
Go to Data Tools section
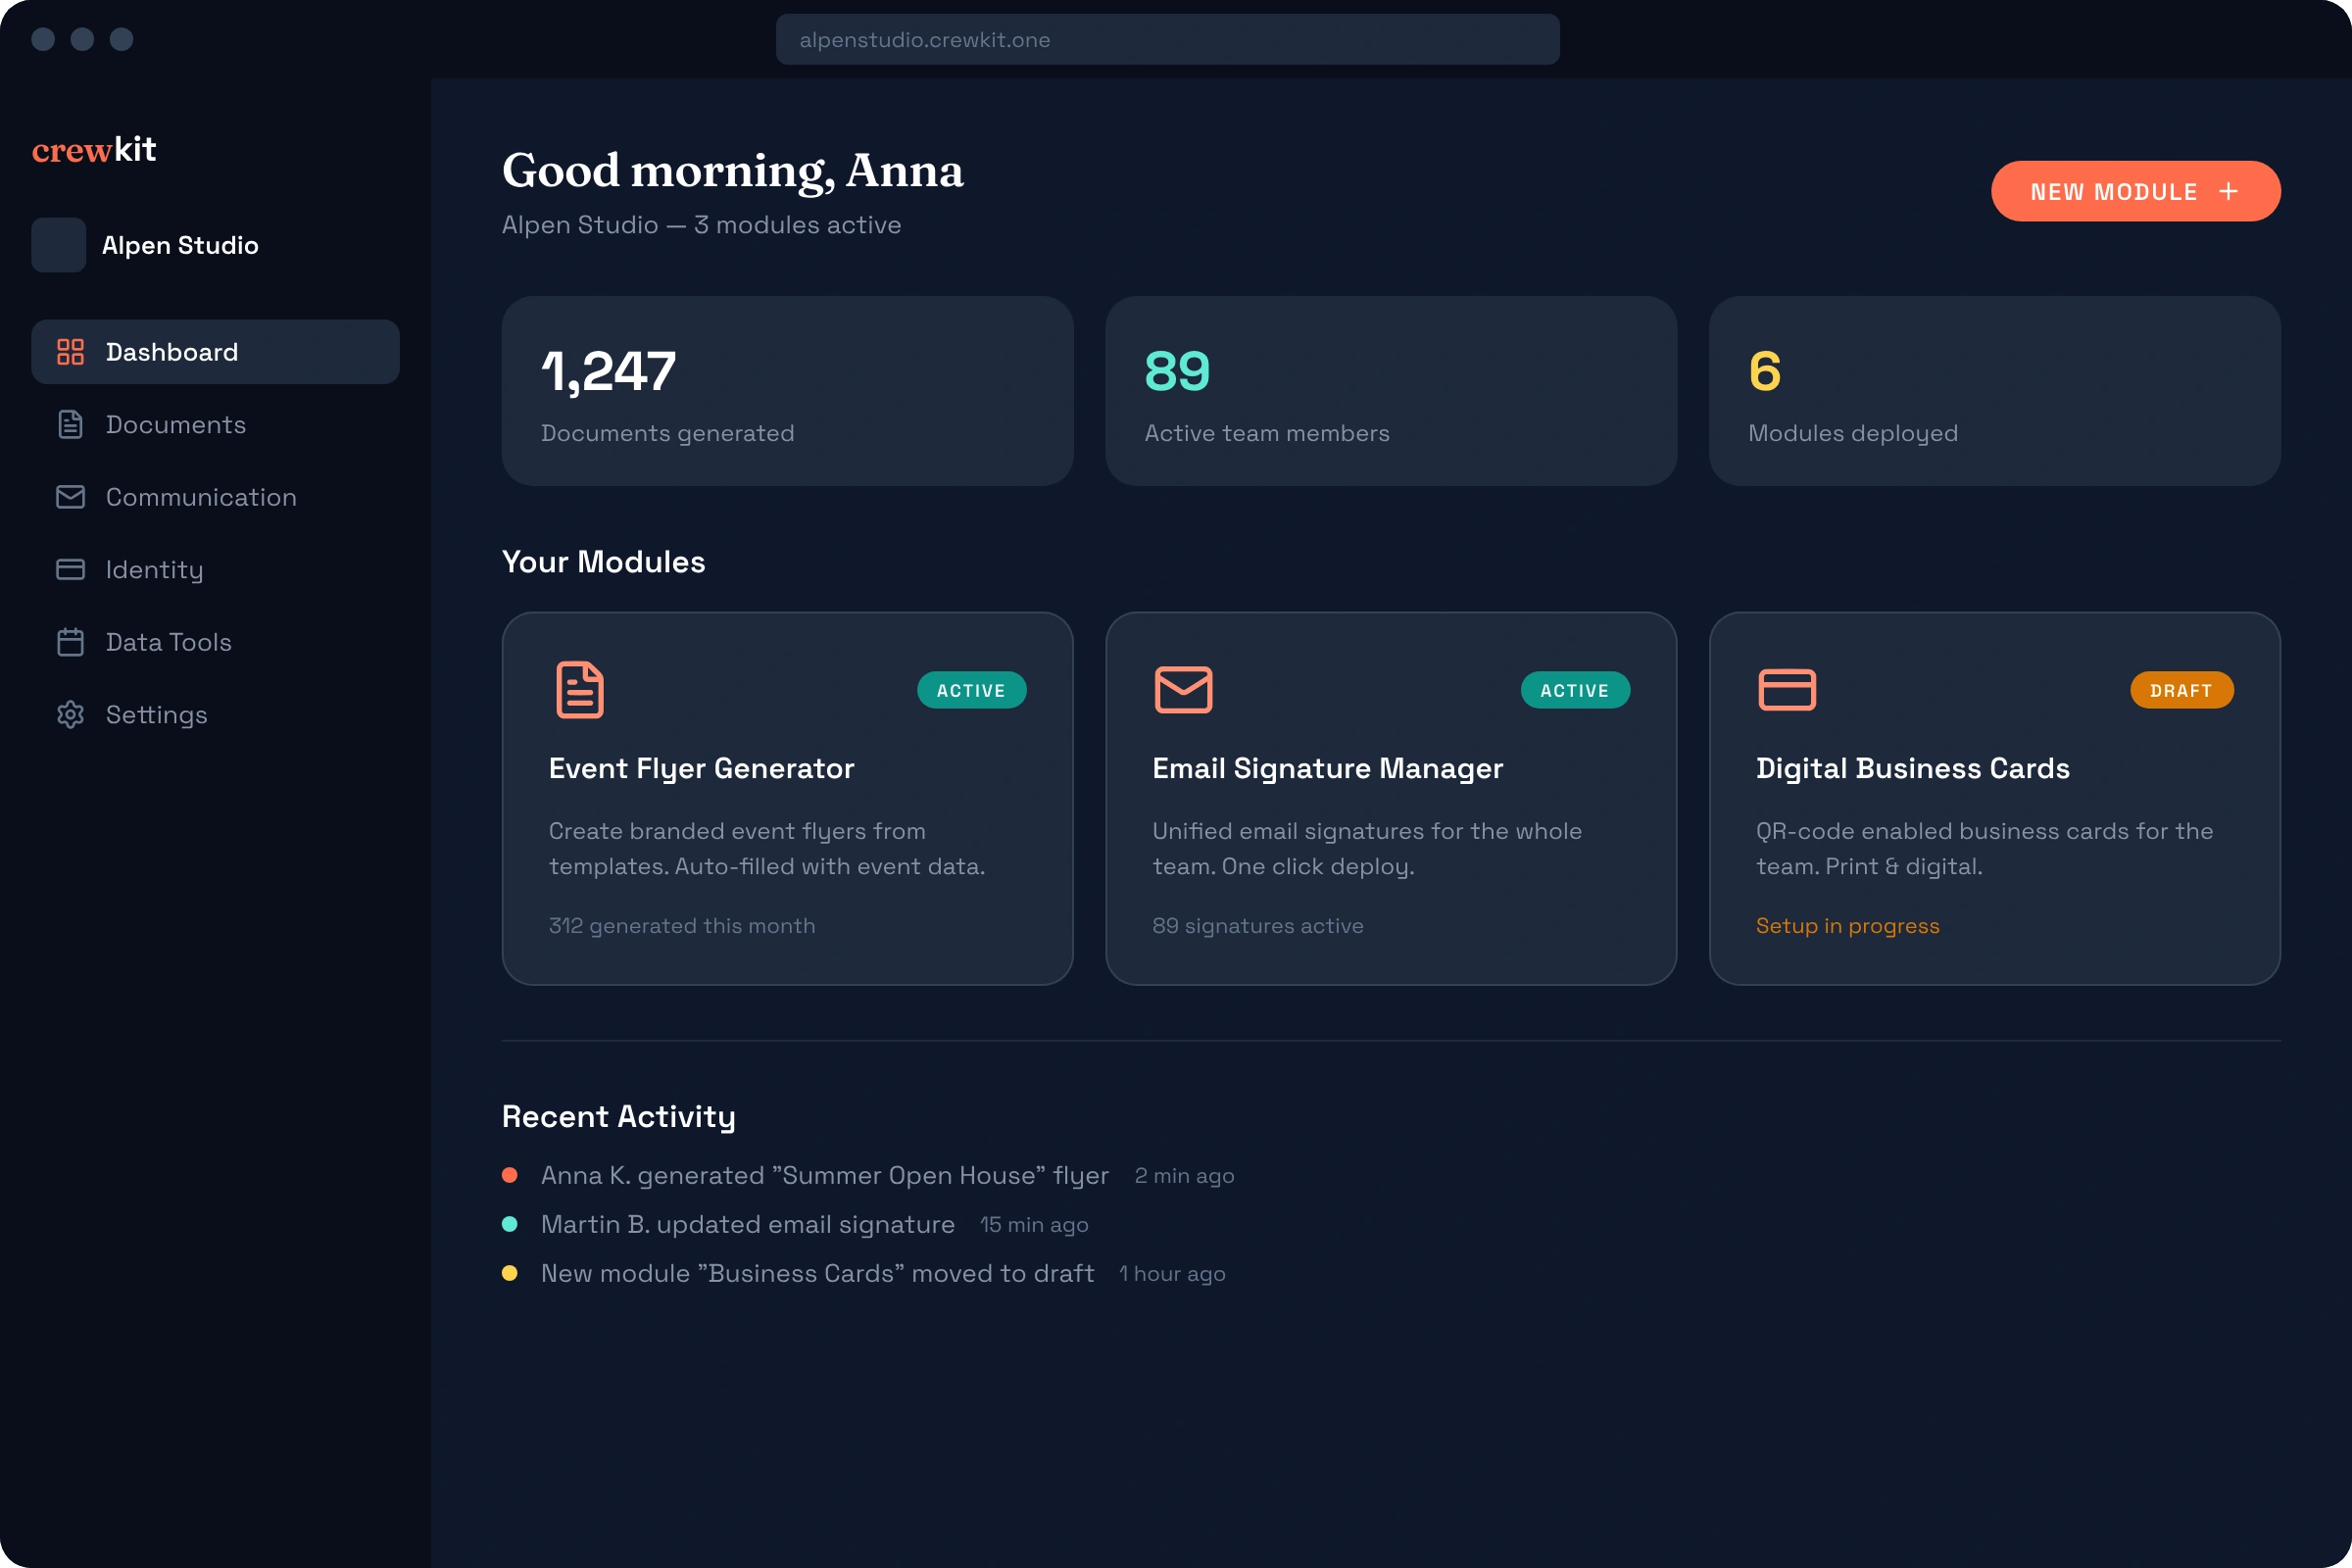click(168, 642)
